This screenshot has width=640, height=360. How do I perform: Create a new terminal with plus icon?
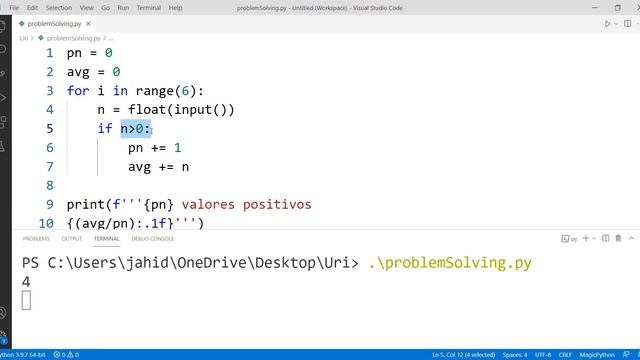click(586, 238)
